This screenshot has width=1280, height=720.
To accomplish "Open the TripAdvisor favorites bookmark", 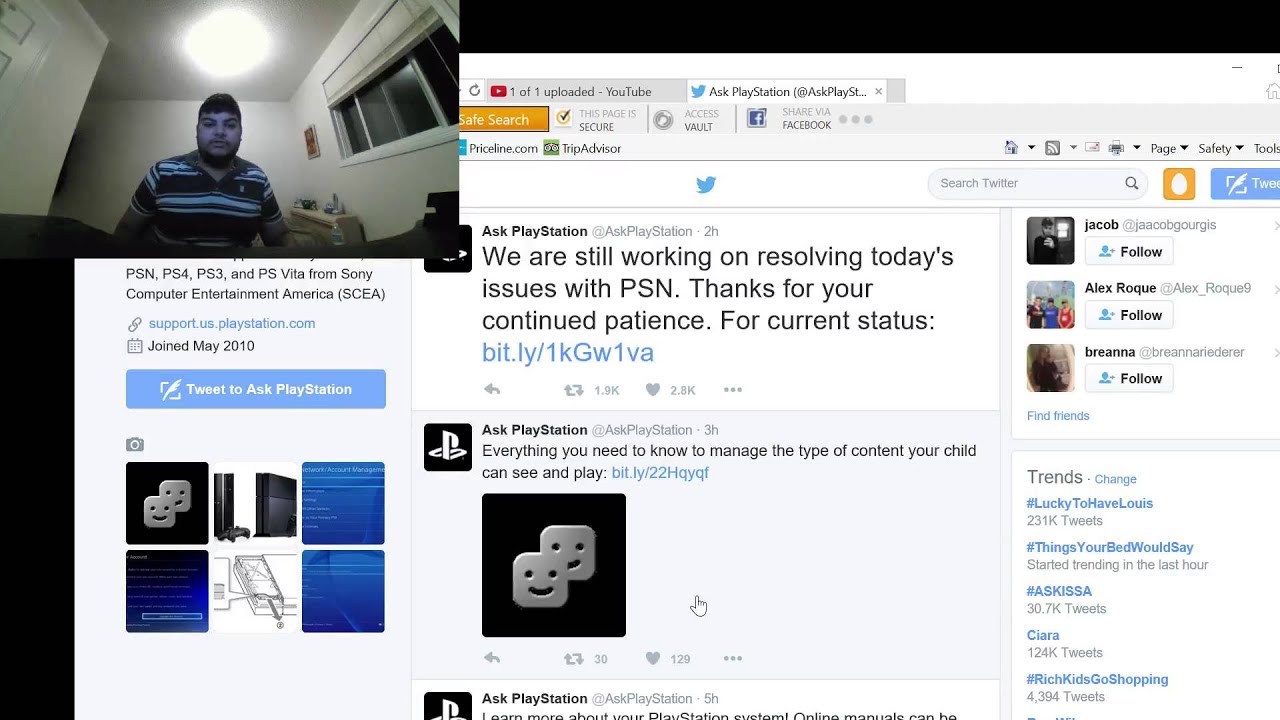I will (x=582, y=148).
